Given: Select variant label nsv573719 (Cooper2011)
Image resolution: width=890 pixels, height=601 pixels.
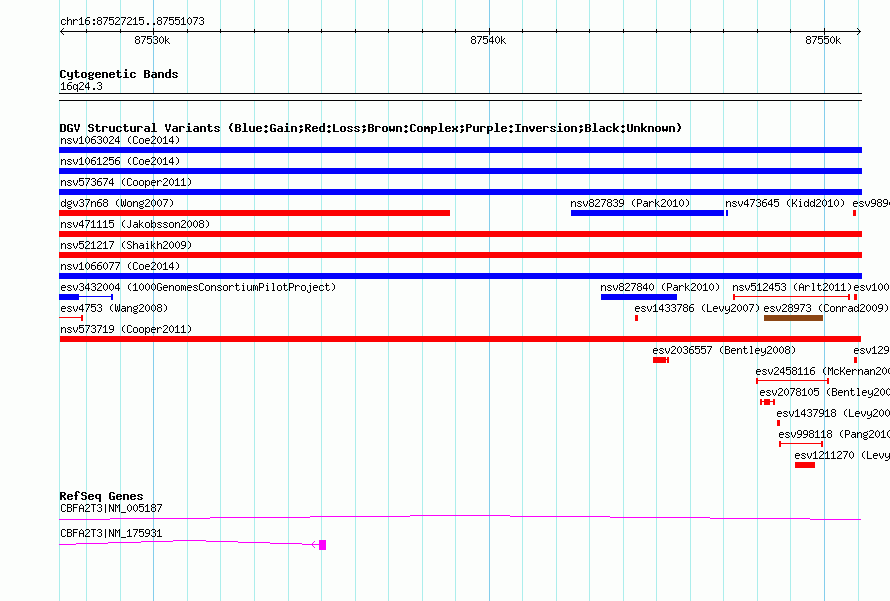Looking at the screenshot, I should coord(126,329).
